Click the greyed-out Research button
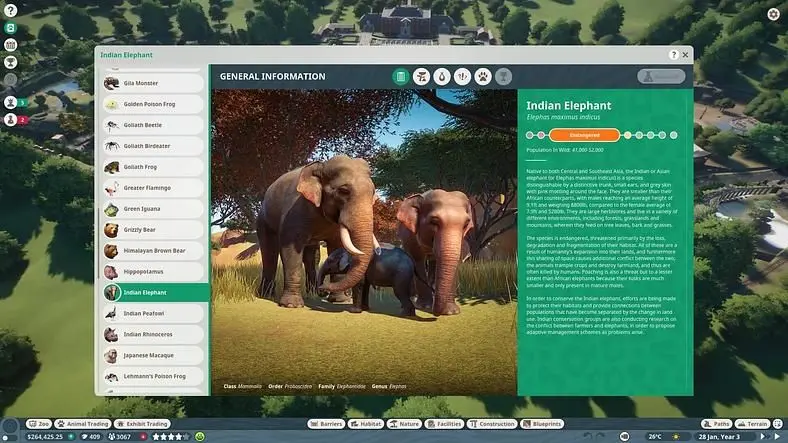 [661, 76]
